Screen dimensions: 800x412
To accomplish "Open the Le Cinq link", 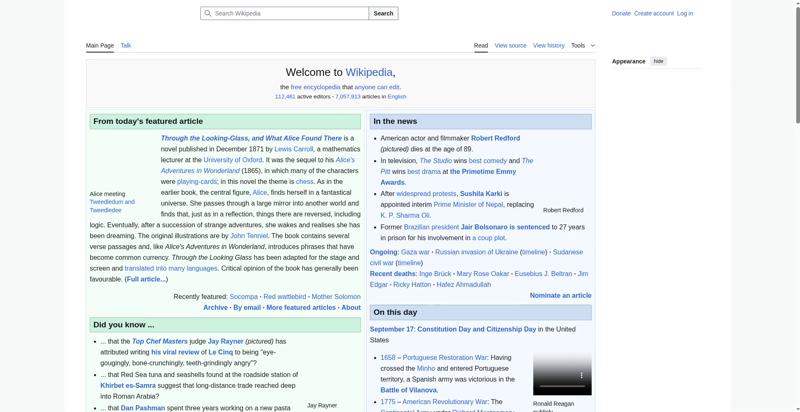I will point(220,352).
